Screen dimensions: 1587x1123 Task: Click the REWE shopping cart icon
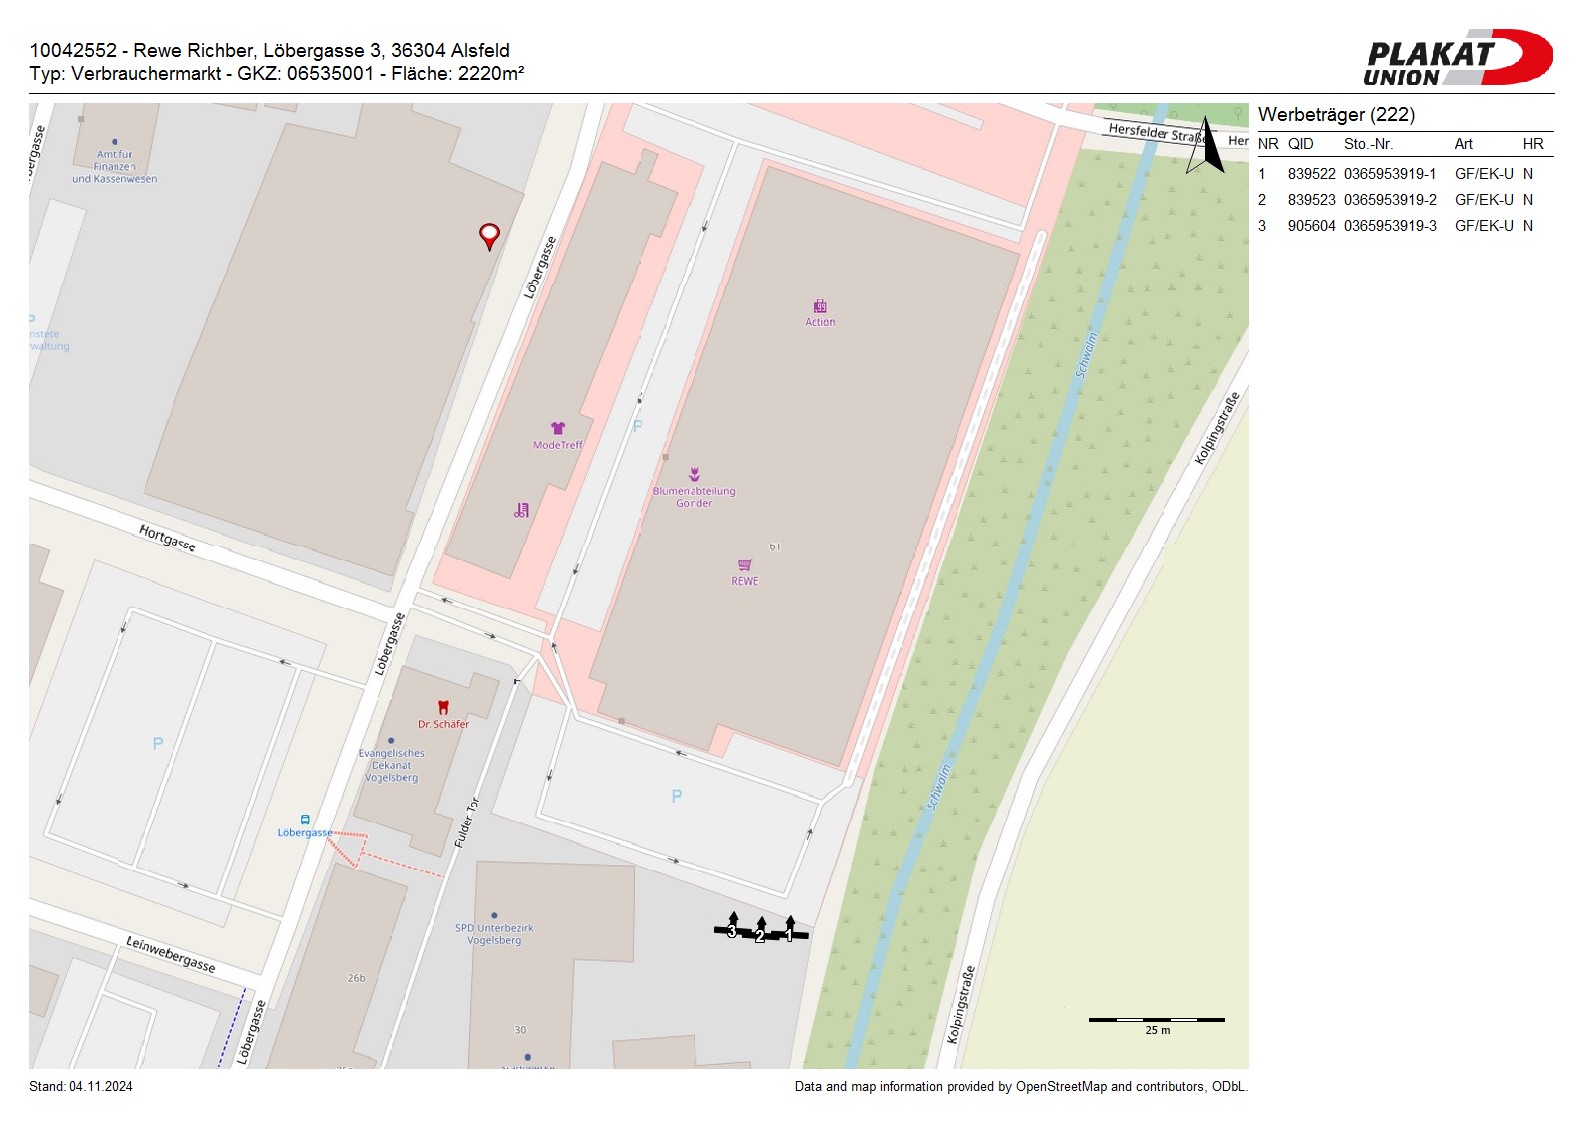click(x=745, y=566)
